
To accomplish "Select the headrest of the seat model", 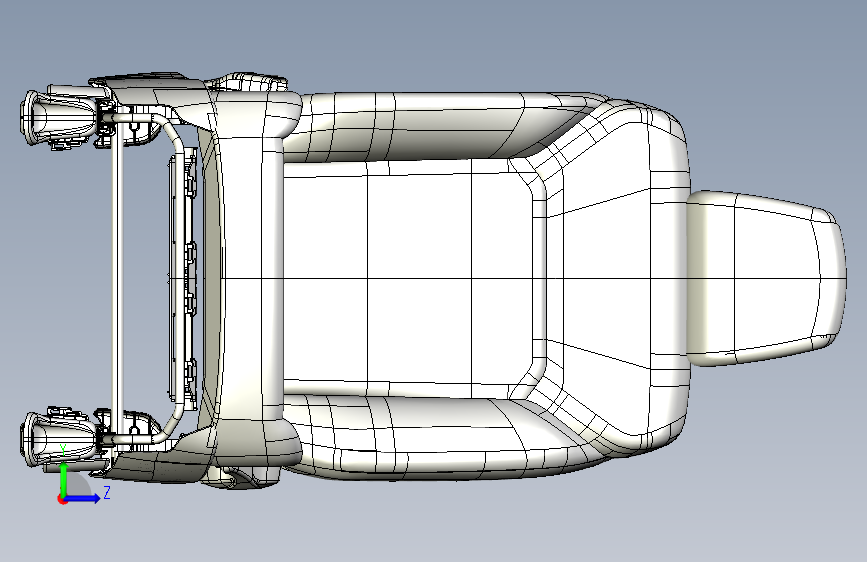I will point(766,278).
